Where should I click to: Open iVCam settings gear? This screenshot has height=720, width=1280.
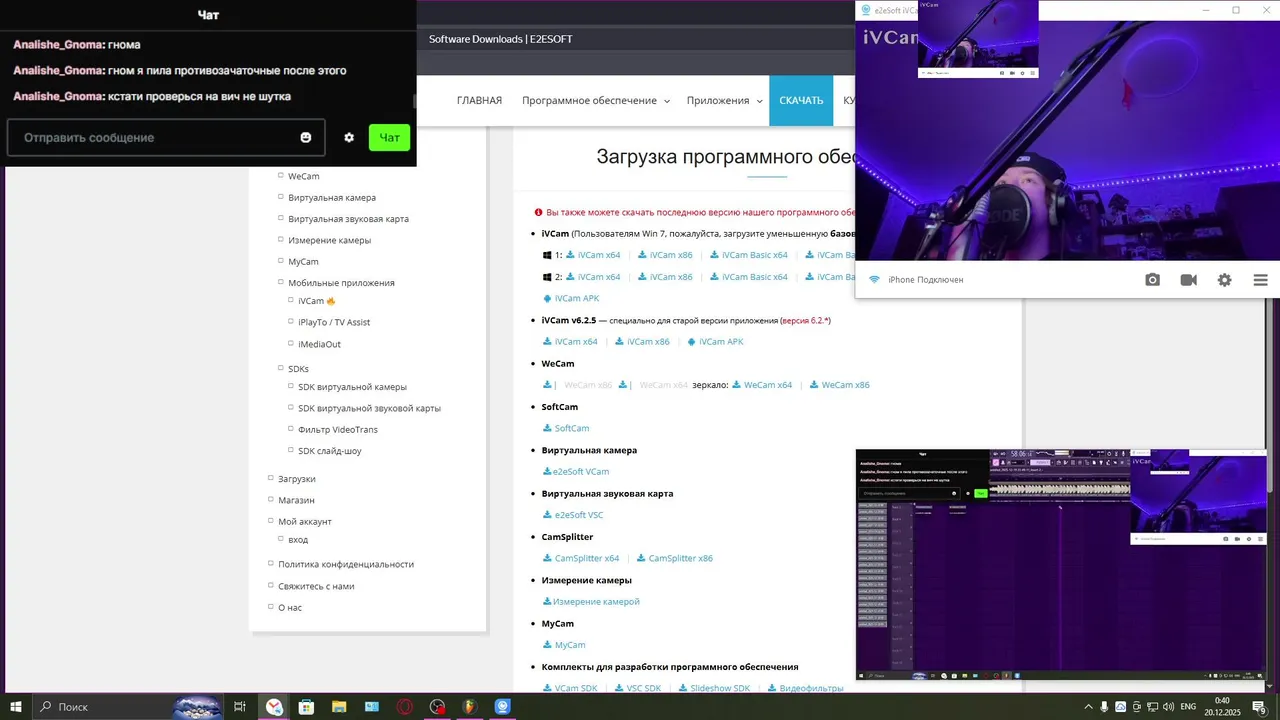pyautogui.click(x=1224, y=280)
